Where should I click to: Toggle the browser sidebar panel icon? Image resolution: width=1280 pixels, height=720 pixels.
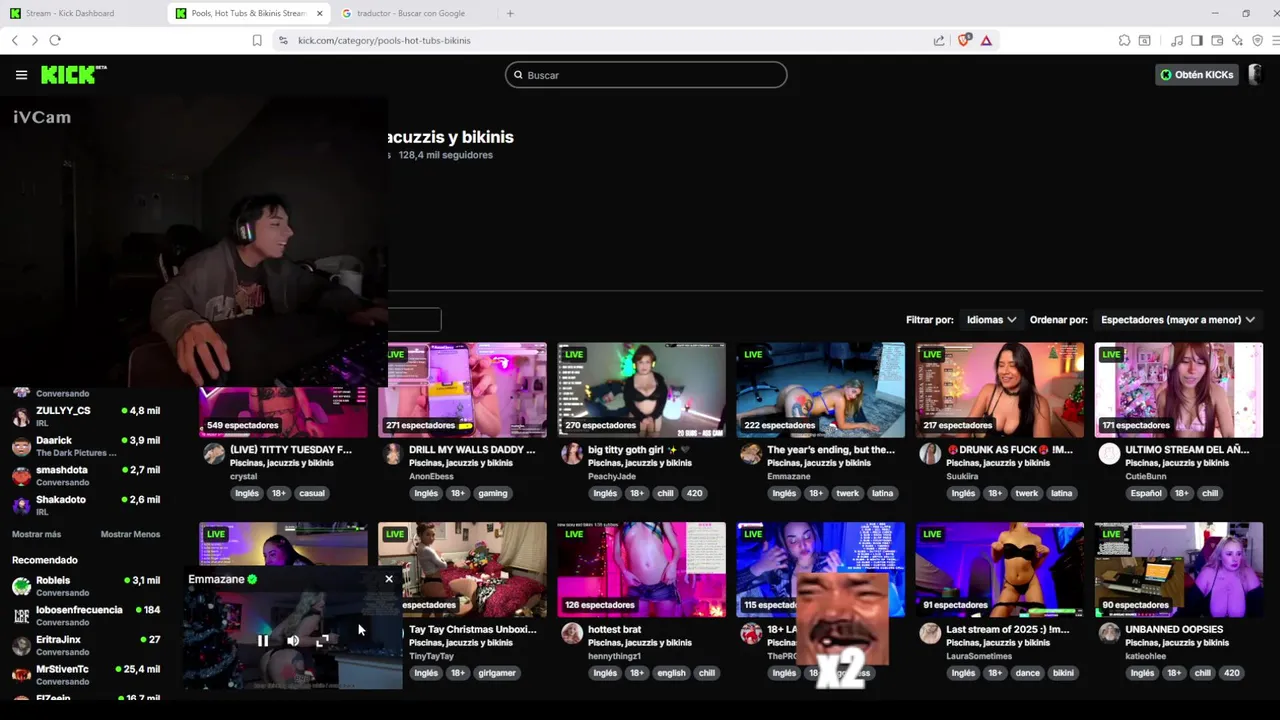pyautogui.click(x=1197, y=40)
